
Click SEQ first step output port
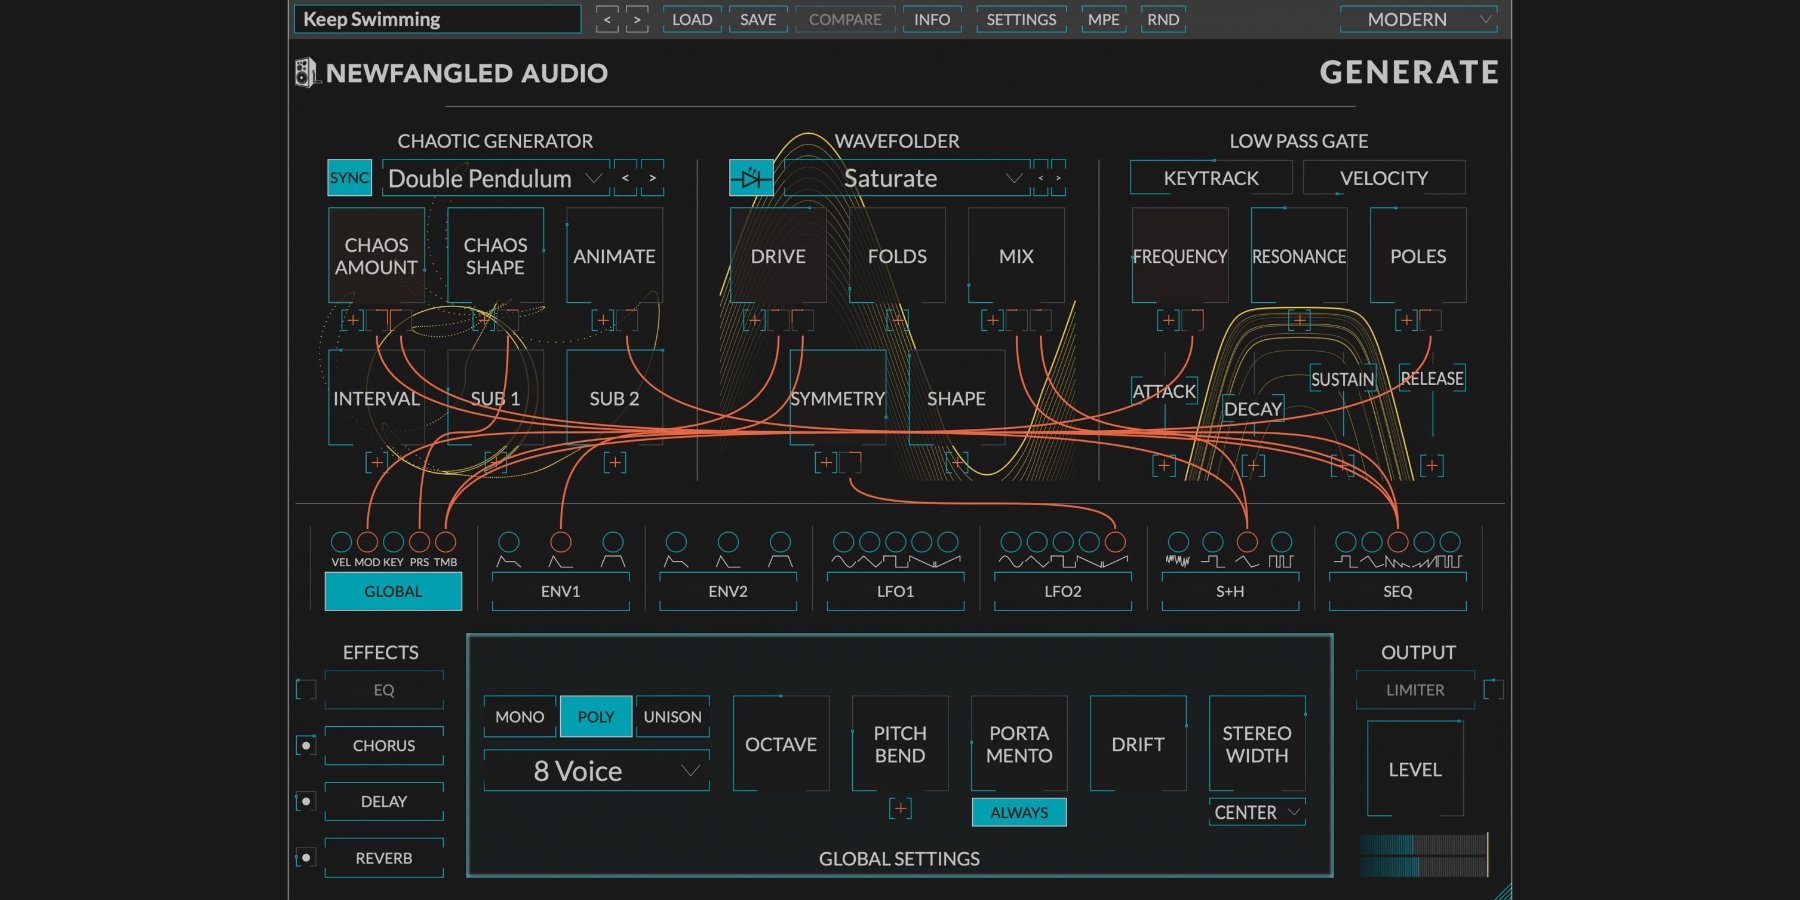pos(1346,542)
